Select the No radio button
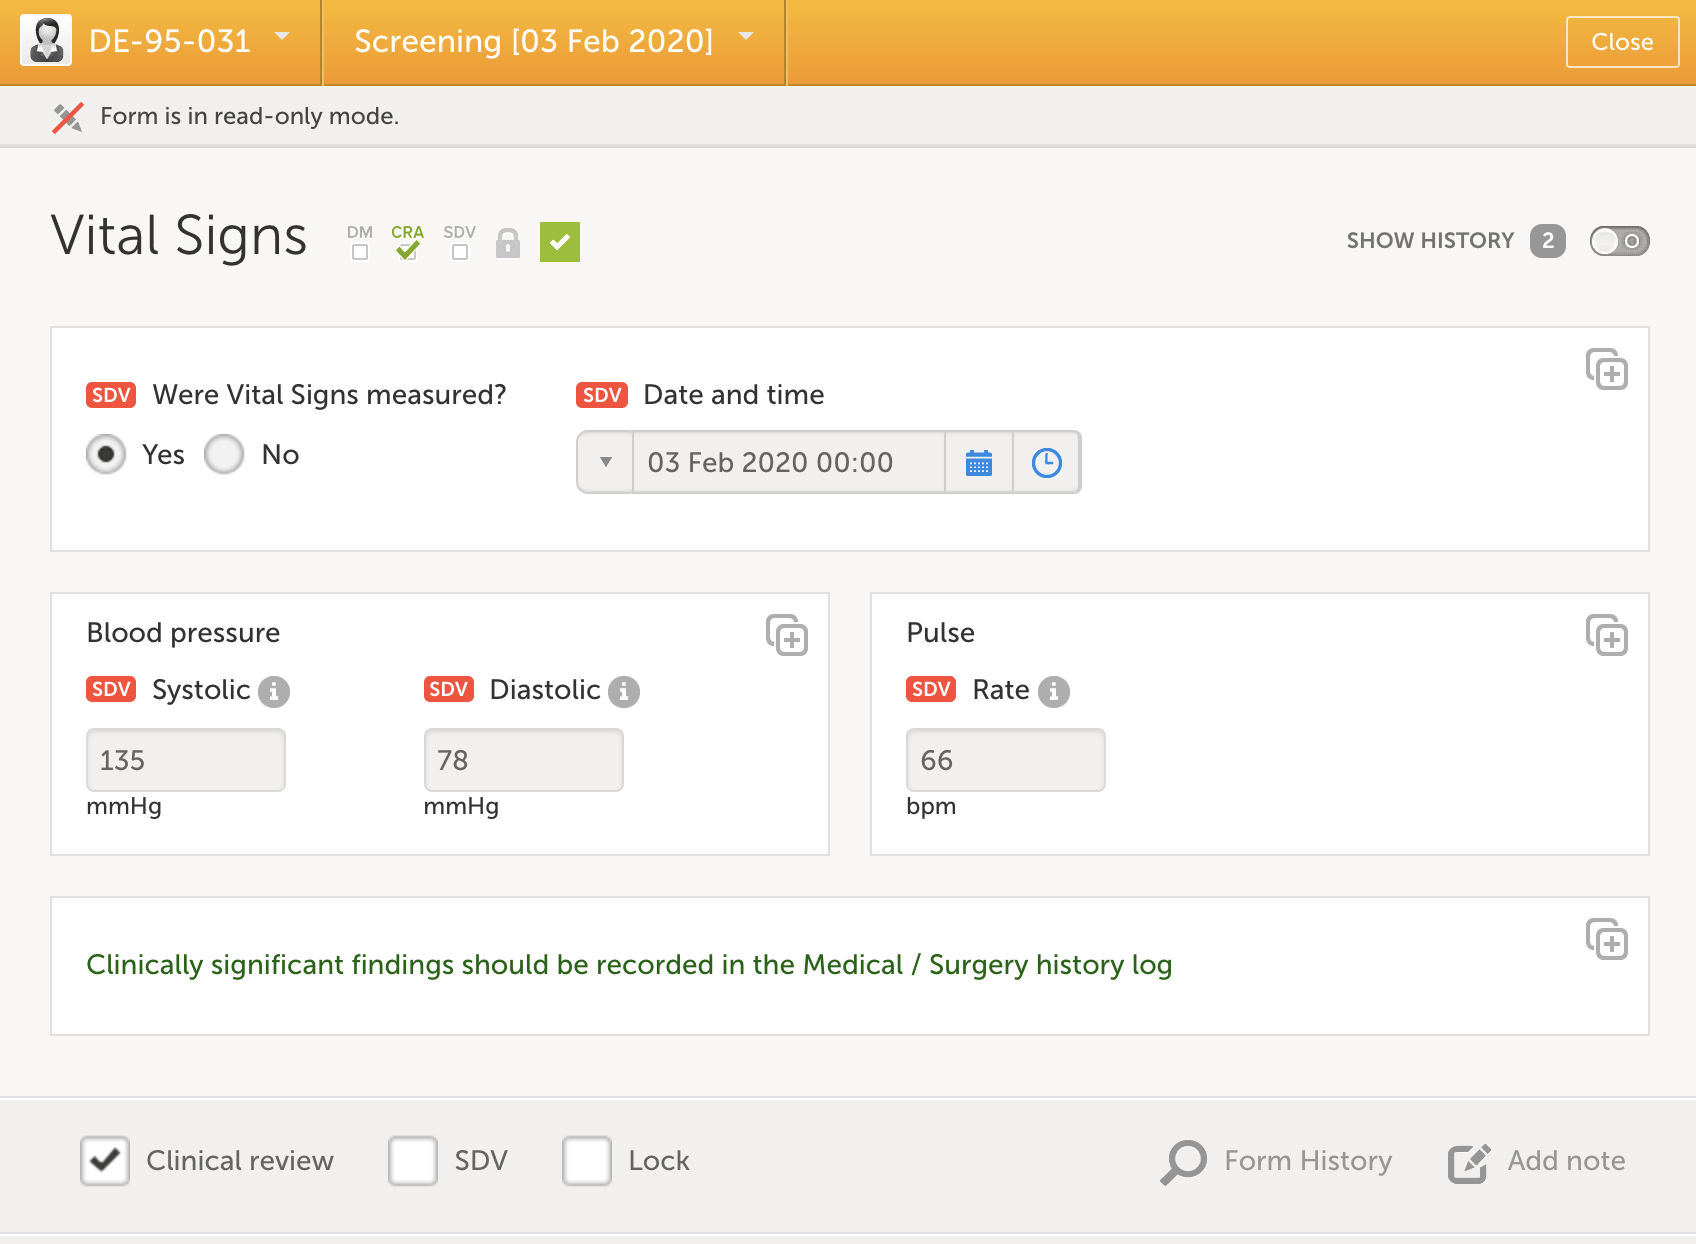This screenshot has width=1696, height=1244. tap(224, 455)
